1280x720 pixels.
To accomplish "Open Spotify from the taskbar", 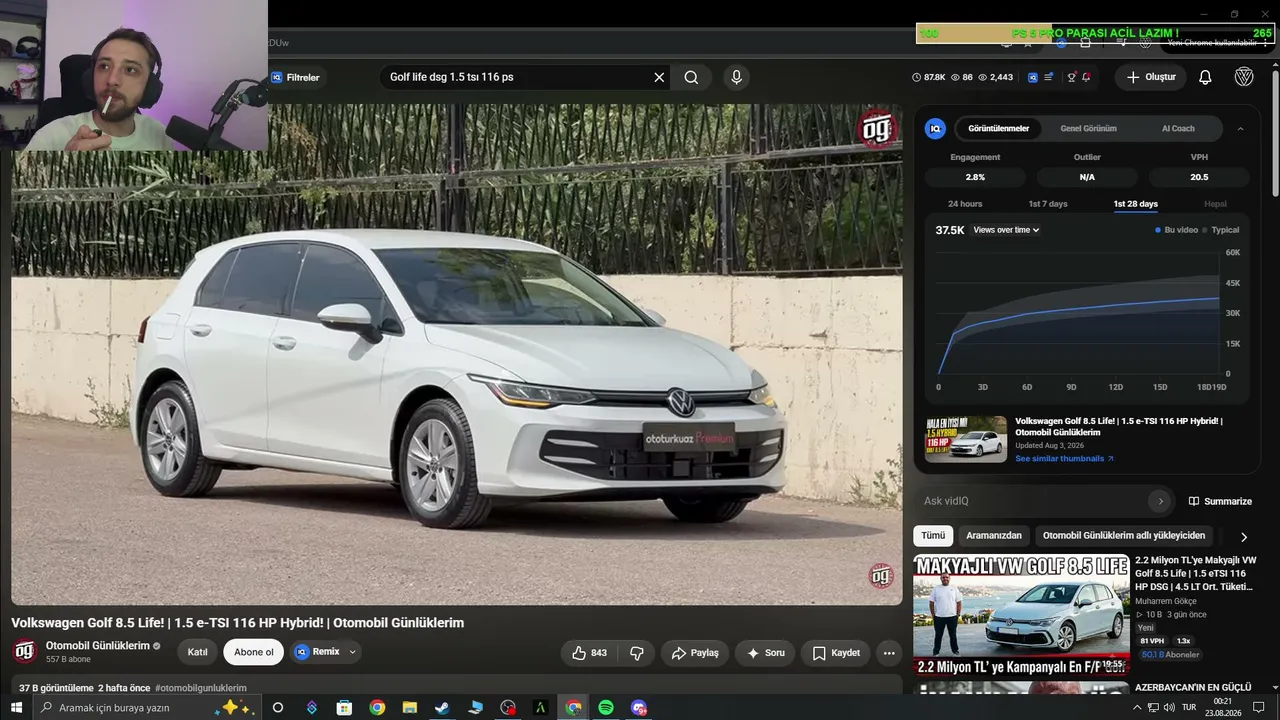I will 606,708.
